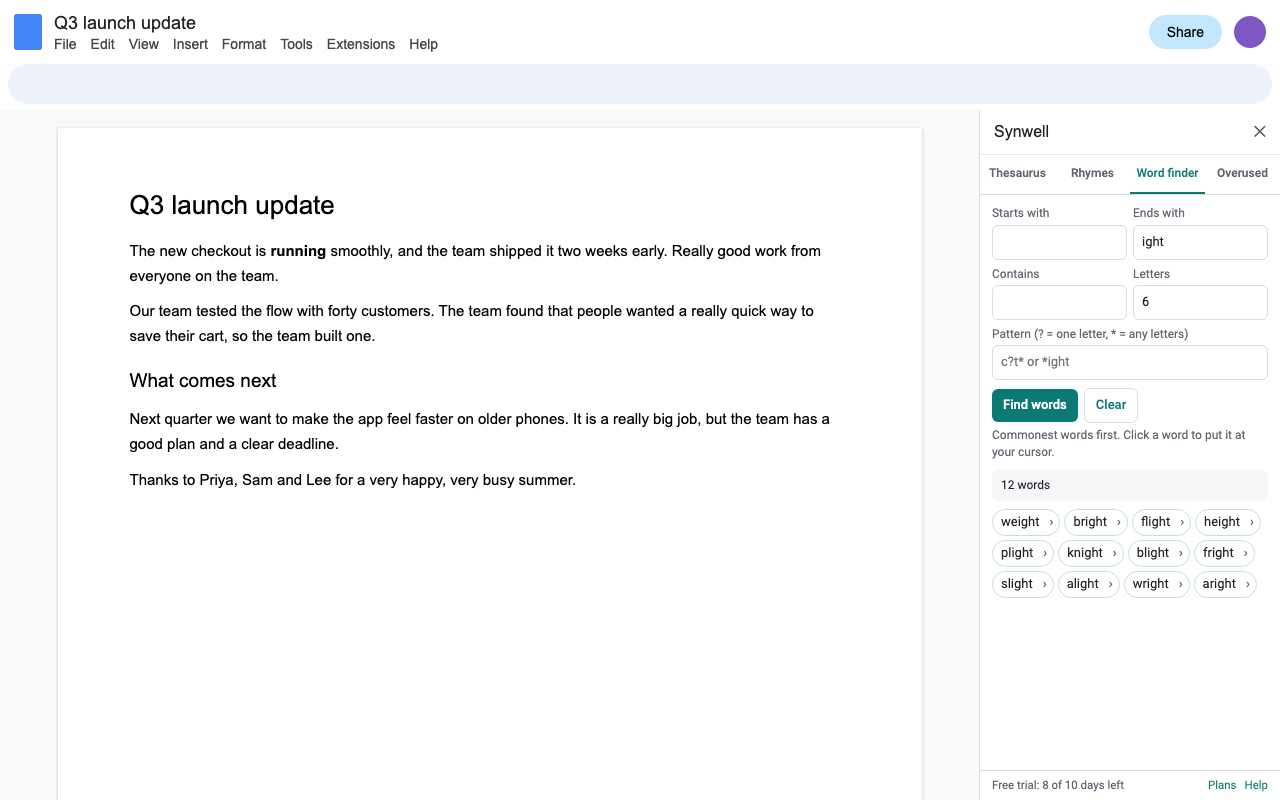The width and height of the screenshot is (1280, 800).
Task: Open the purple account avatar
Action: [x=1250, y=32]
